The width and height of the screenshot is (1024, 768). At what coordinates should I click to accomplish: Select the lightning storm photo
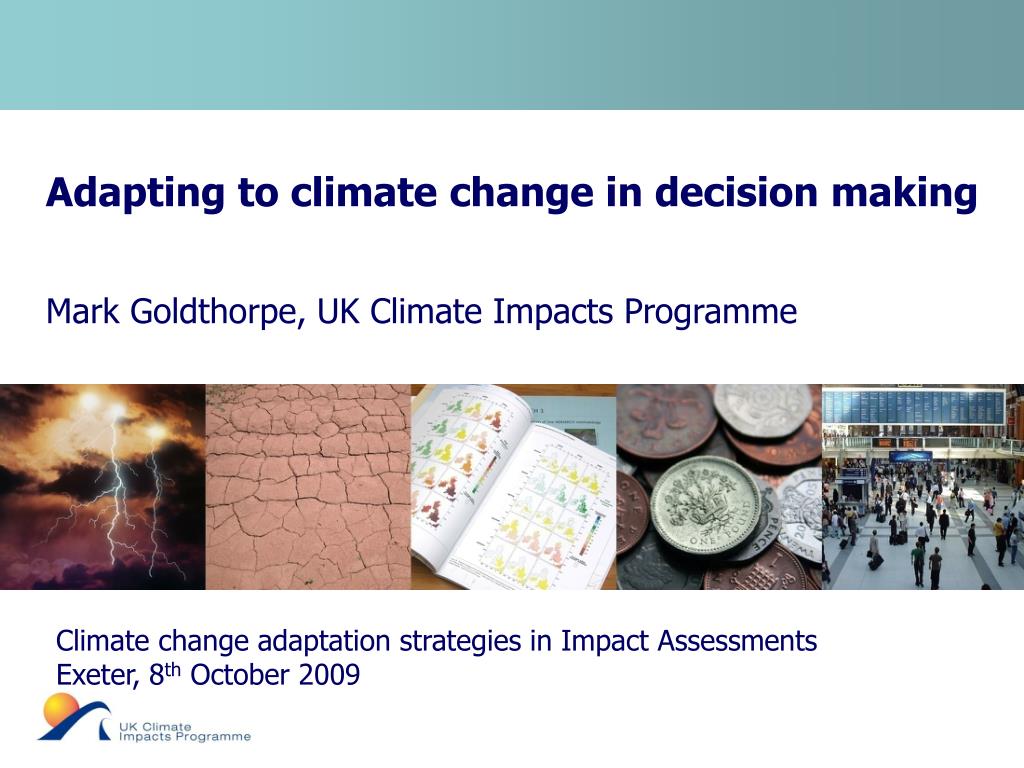(x=103, y=487)
